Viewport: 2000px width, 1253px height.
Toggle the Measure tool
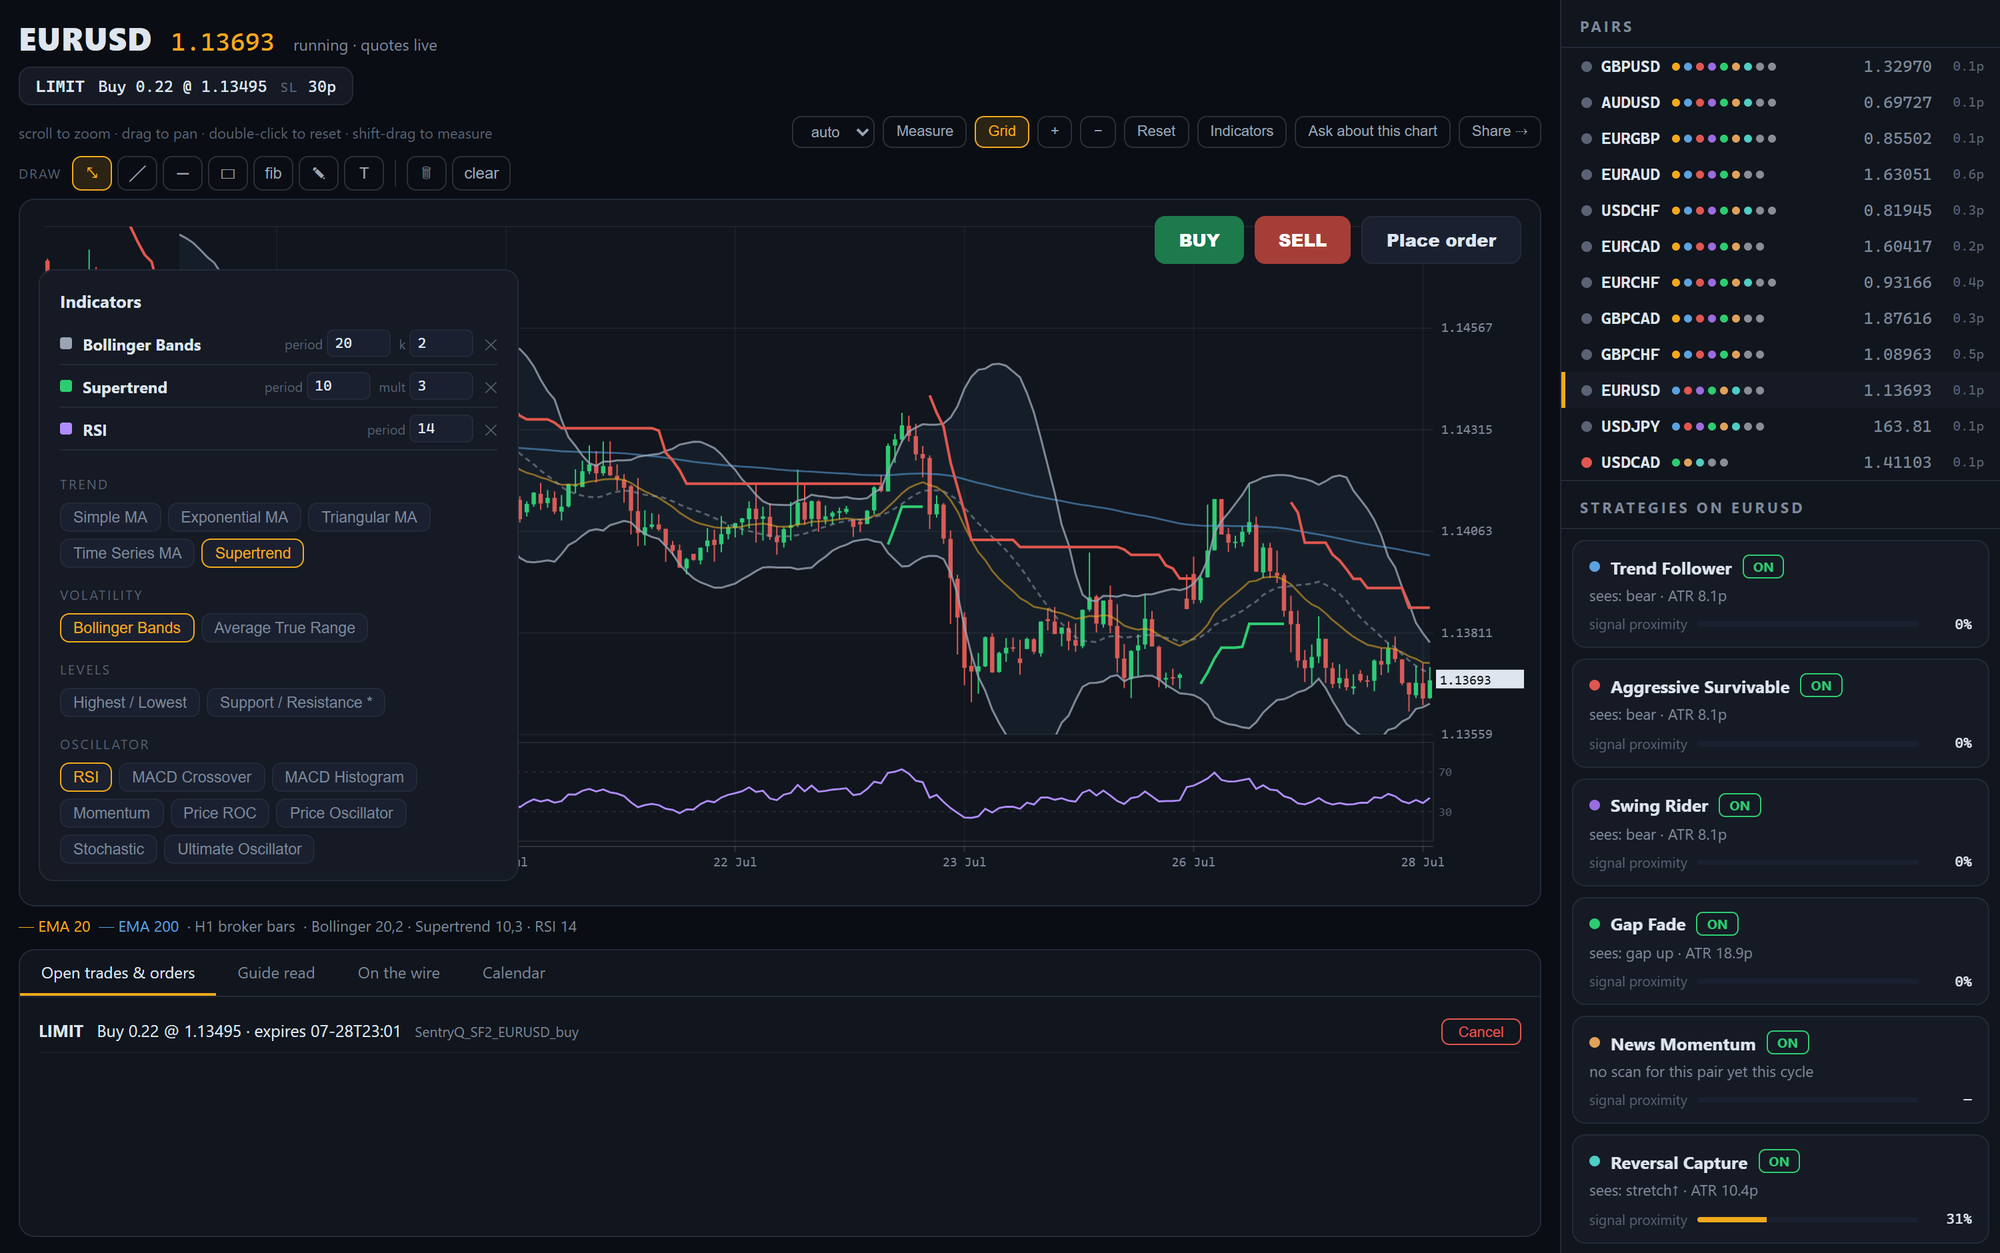tap(925, 131)
